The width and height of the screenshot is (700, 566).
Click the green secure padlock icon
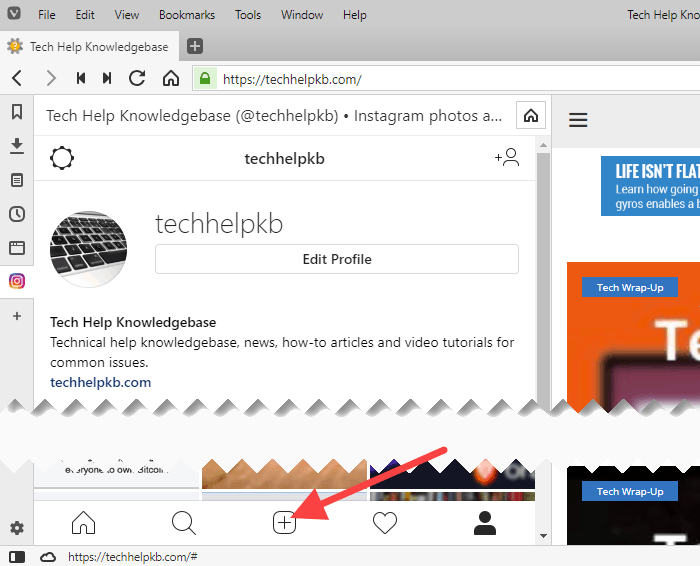[x=205, y=79]
